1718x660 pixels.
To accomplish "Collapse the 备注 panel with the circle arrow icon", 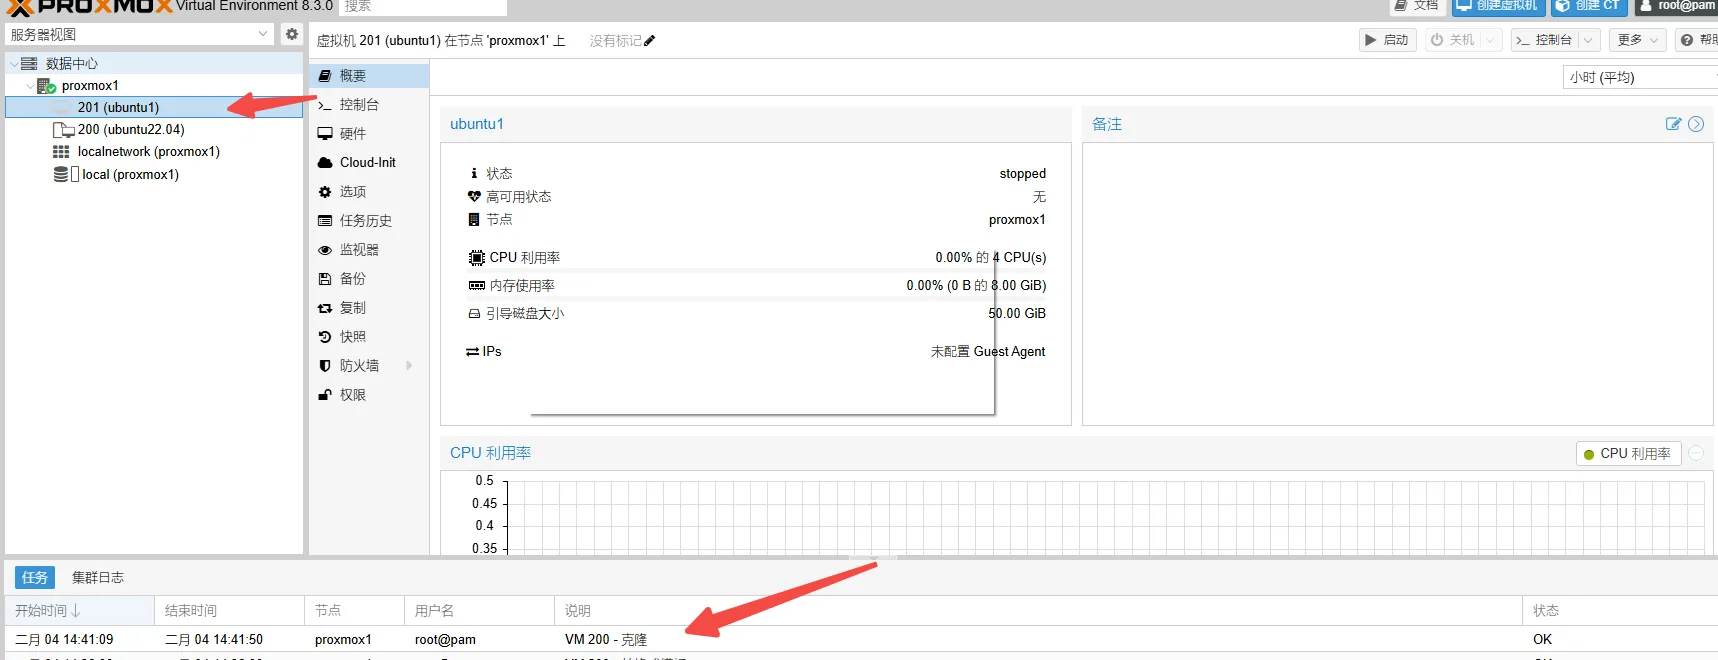I will coord(1696,124).
